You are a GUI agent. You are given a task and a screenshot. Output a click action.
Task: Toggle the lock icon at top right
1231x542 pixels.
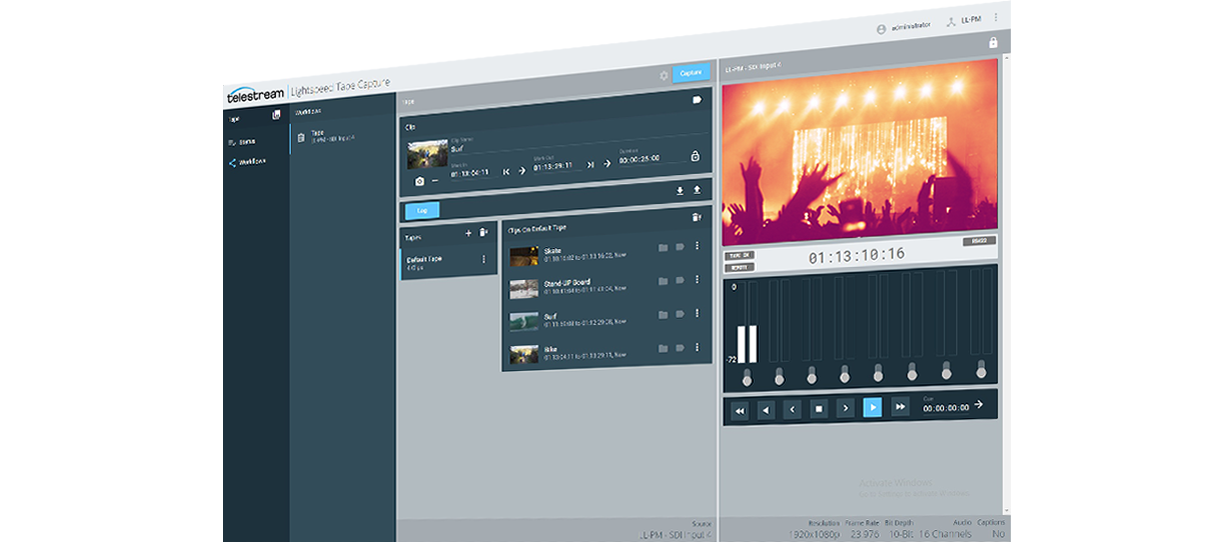point(993,42)
